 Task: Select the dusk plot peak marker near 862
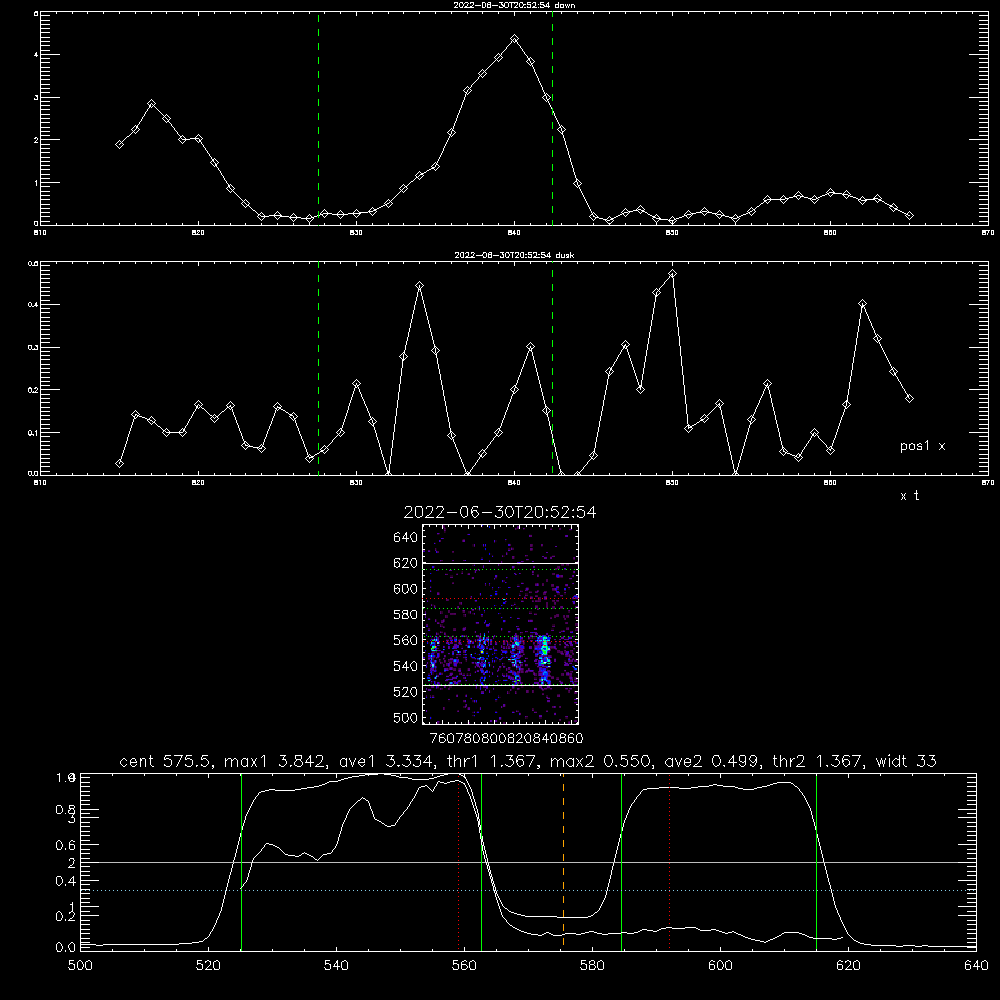point(862,304)
